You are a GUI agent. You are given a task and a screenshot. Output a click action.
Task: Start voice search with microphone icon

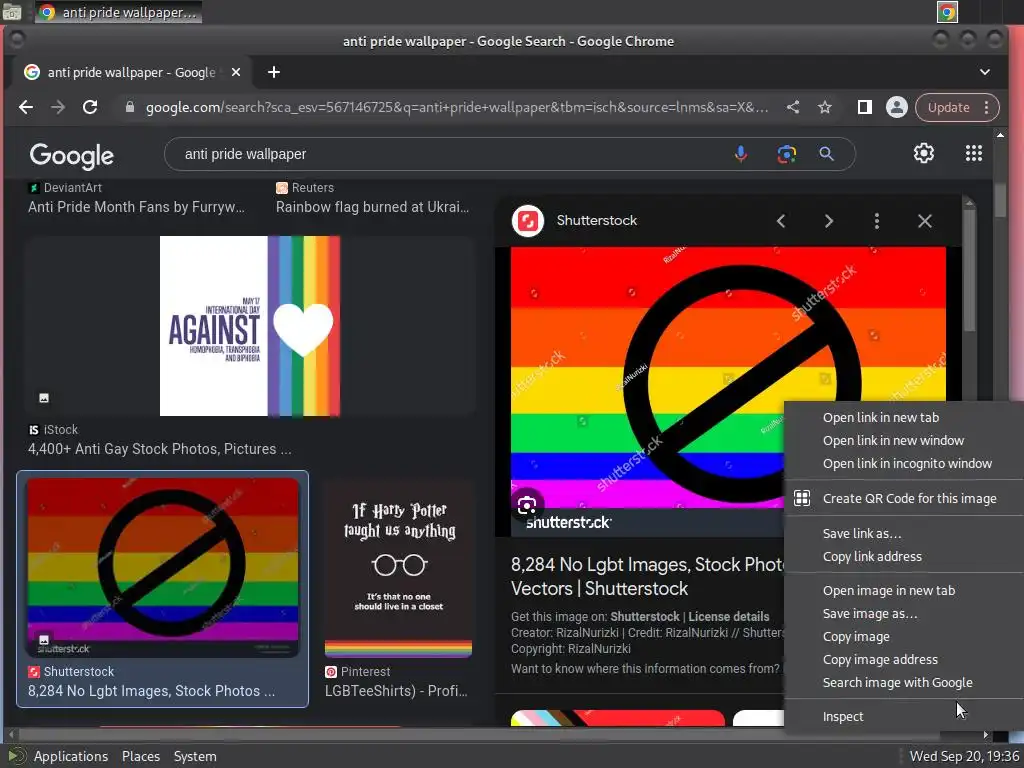741,154
